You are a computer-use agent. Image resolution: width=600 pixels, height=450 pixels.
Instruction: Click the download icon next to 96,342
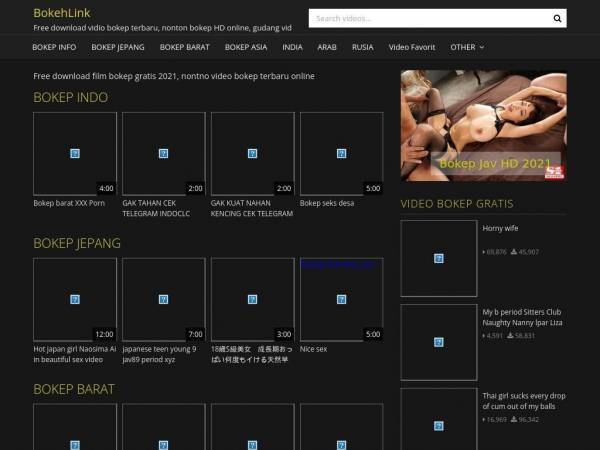coord(514,419)
